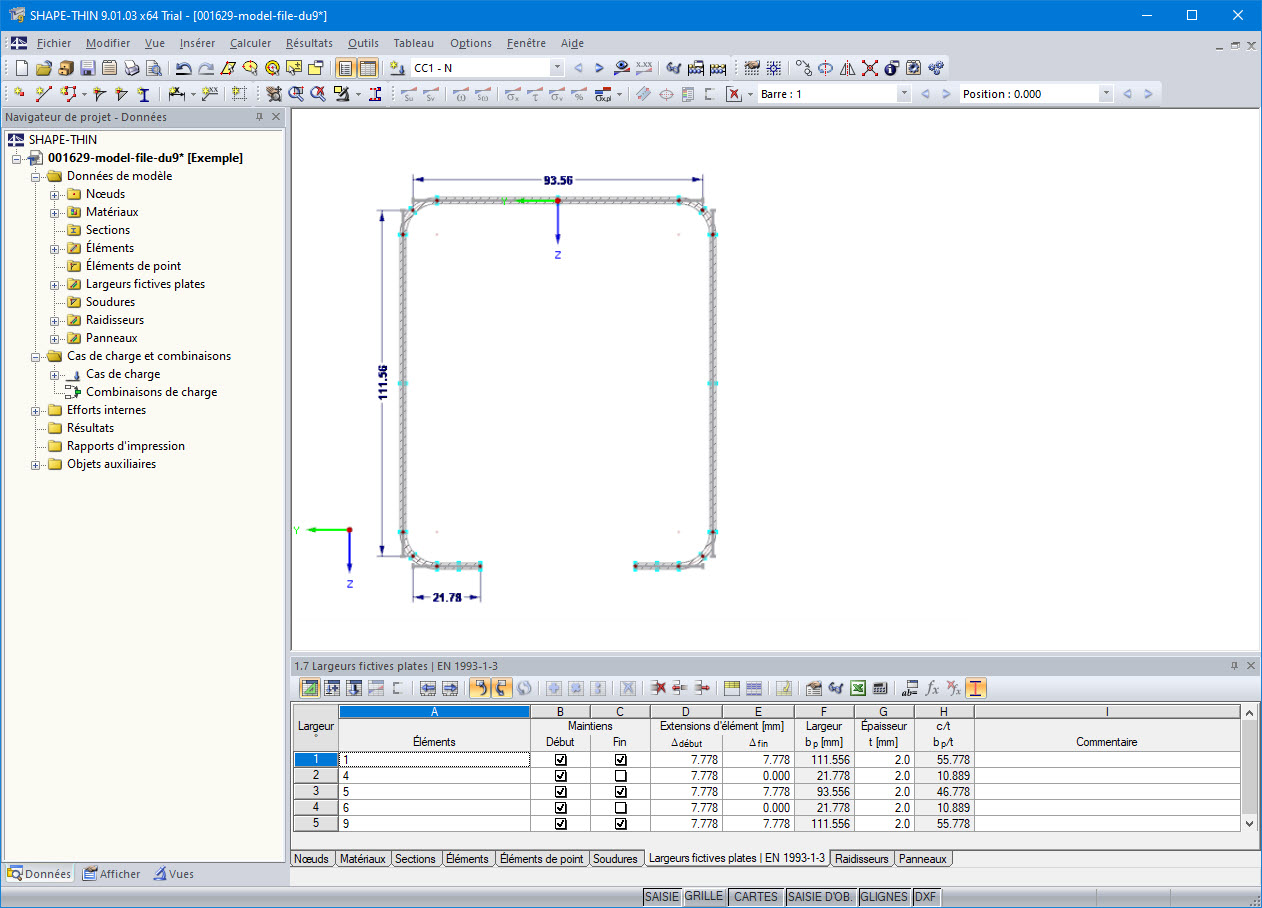Click cell with value 93.556 in Largeur column
Image resolution: width=1262 pixels, height=908 pixels.
[x=824, y=792]
